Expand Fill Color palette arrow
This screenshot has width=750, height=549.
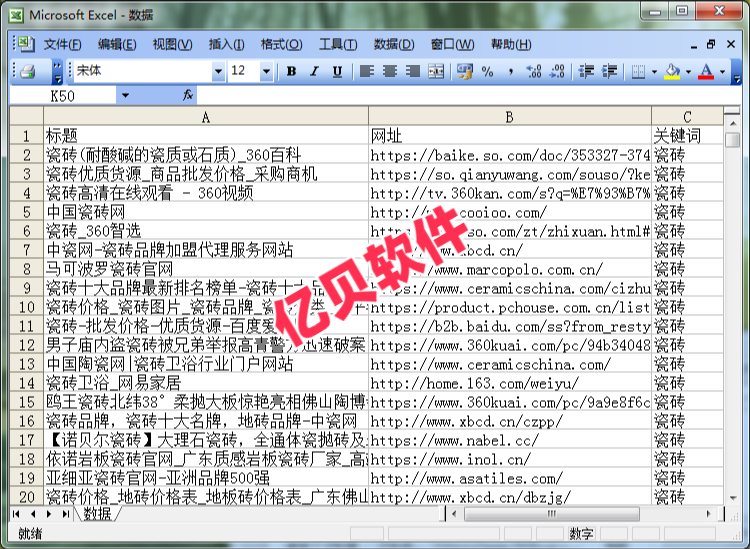tap(688, 72)
